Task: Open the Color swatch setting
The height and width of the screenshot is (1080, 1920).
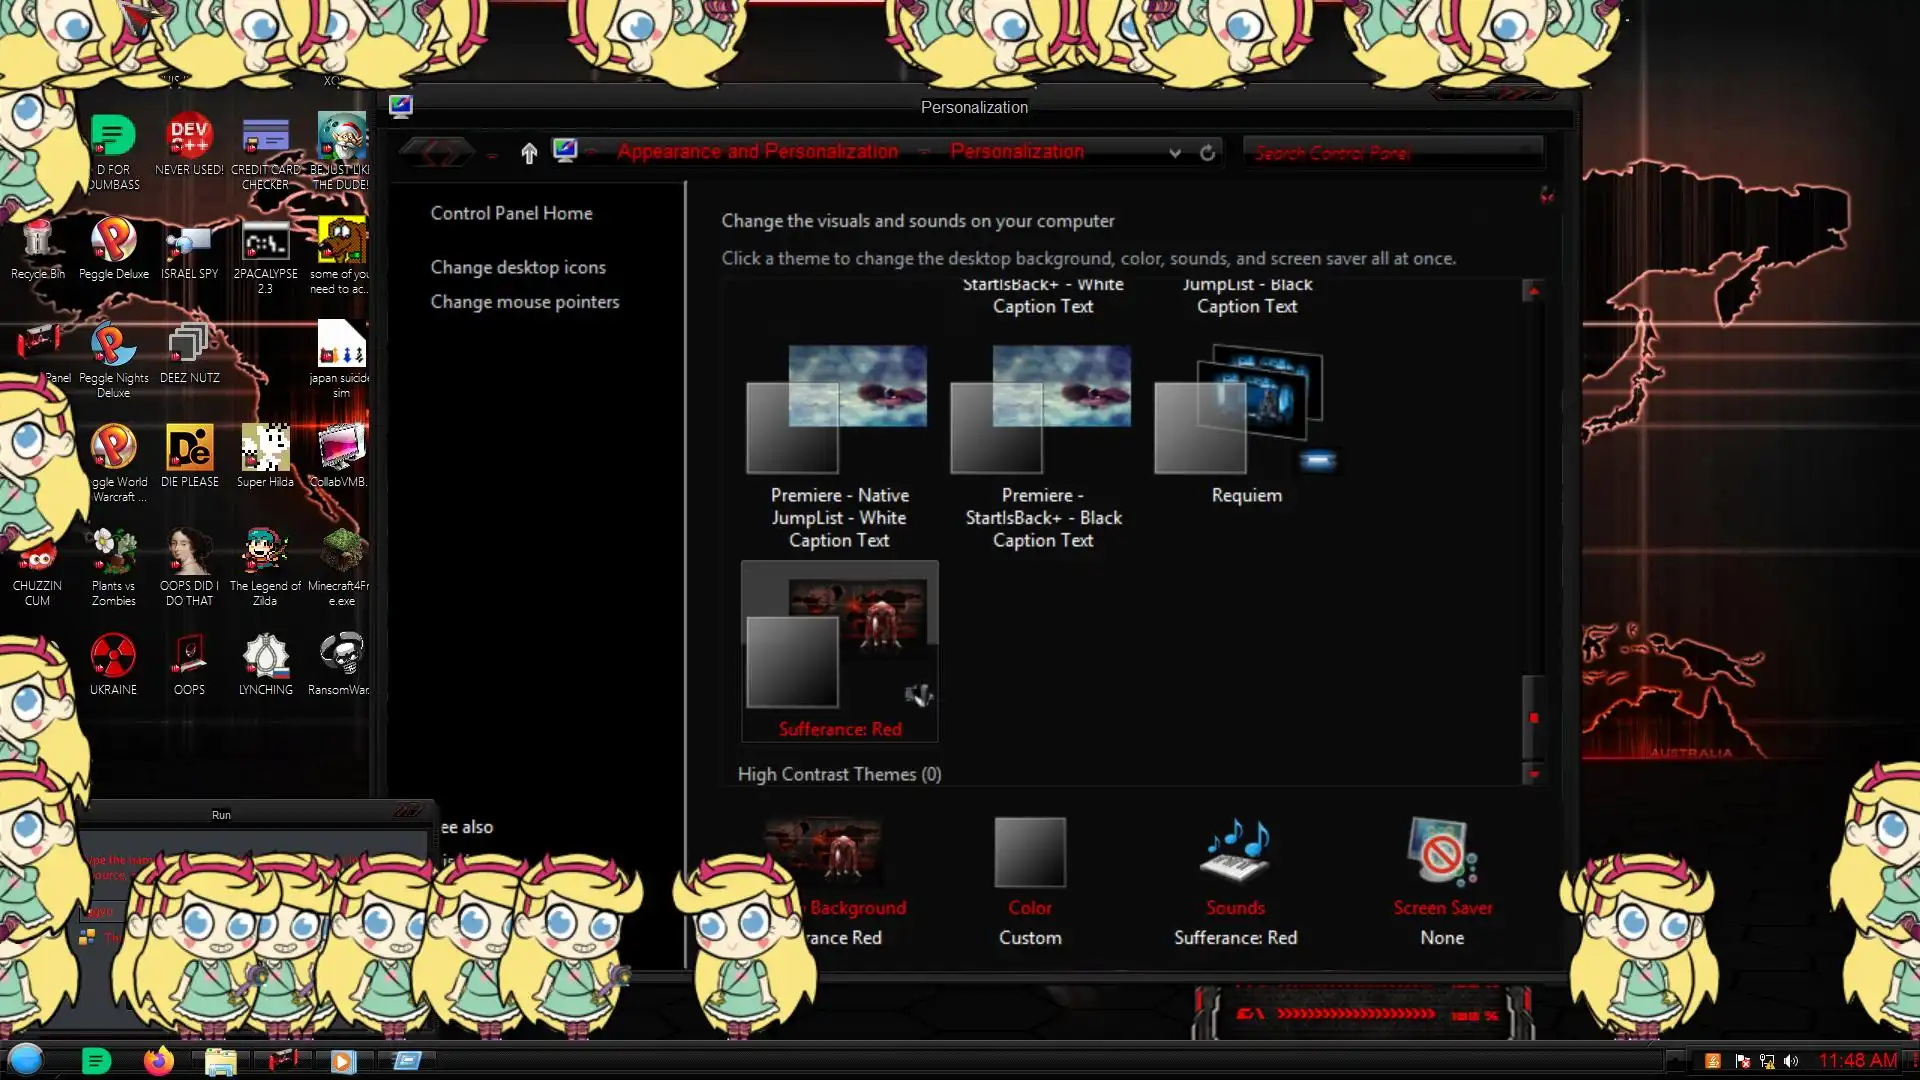Action: point(1029,853)
